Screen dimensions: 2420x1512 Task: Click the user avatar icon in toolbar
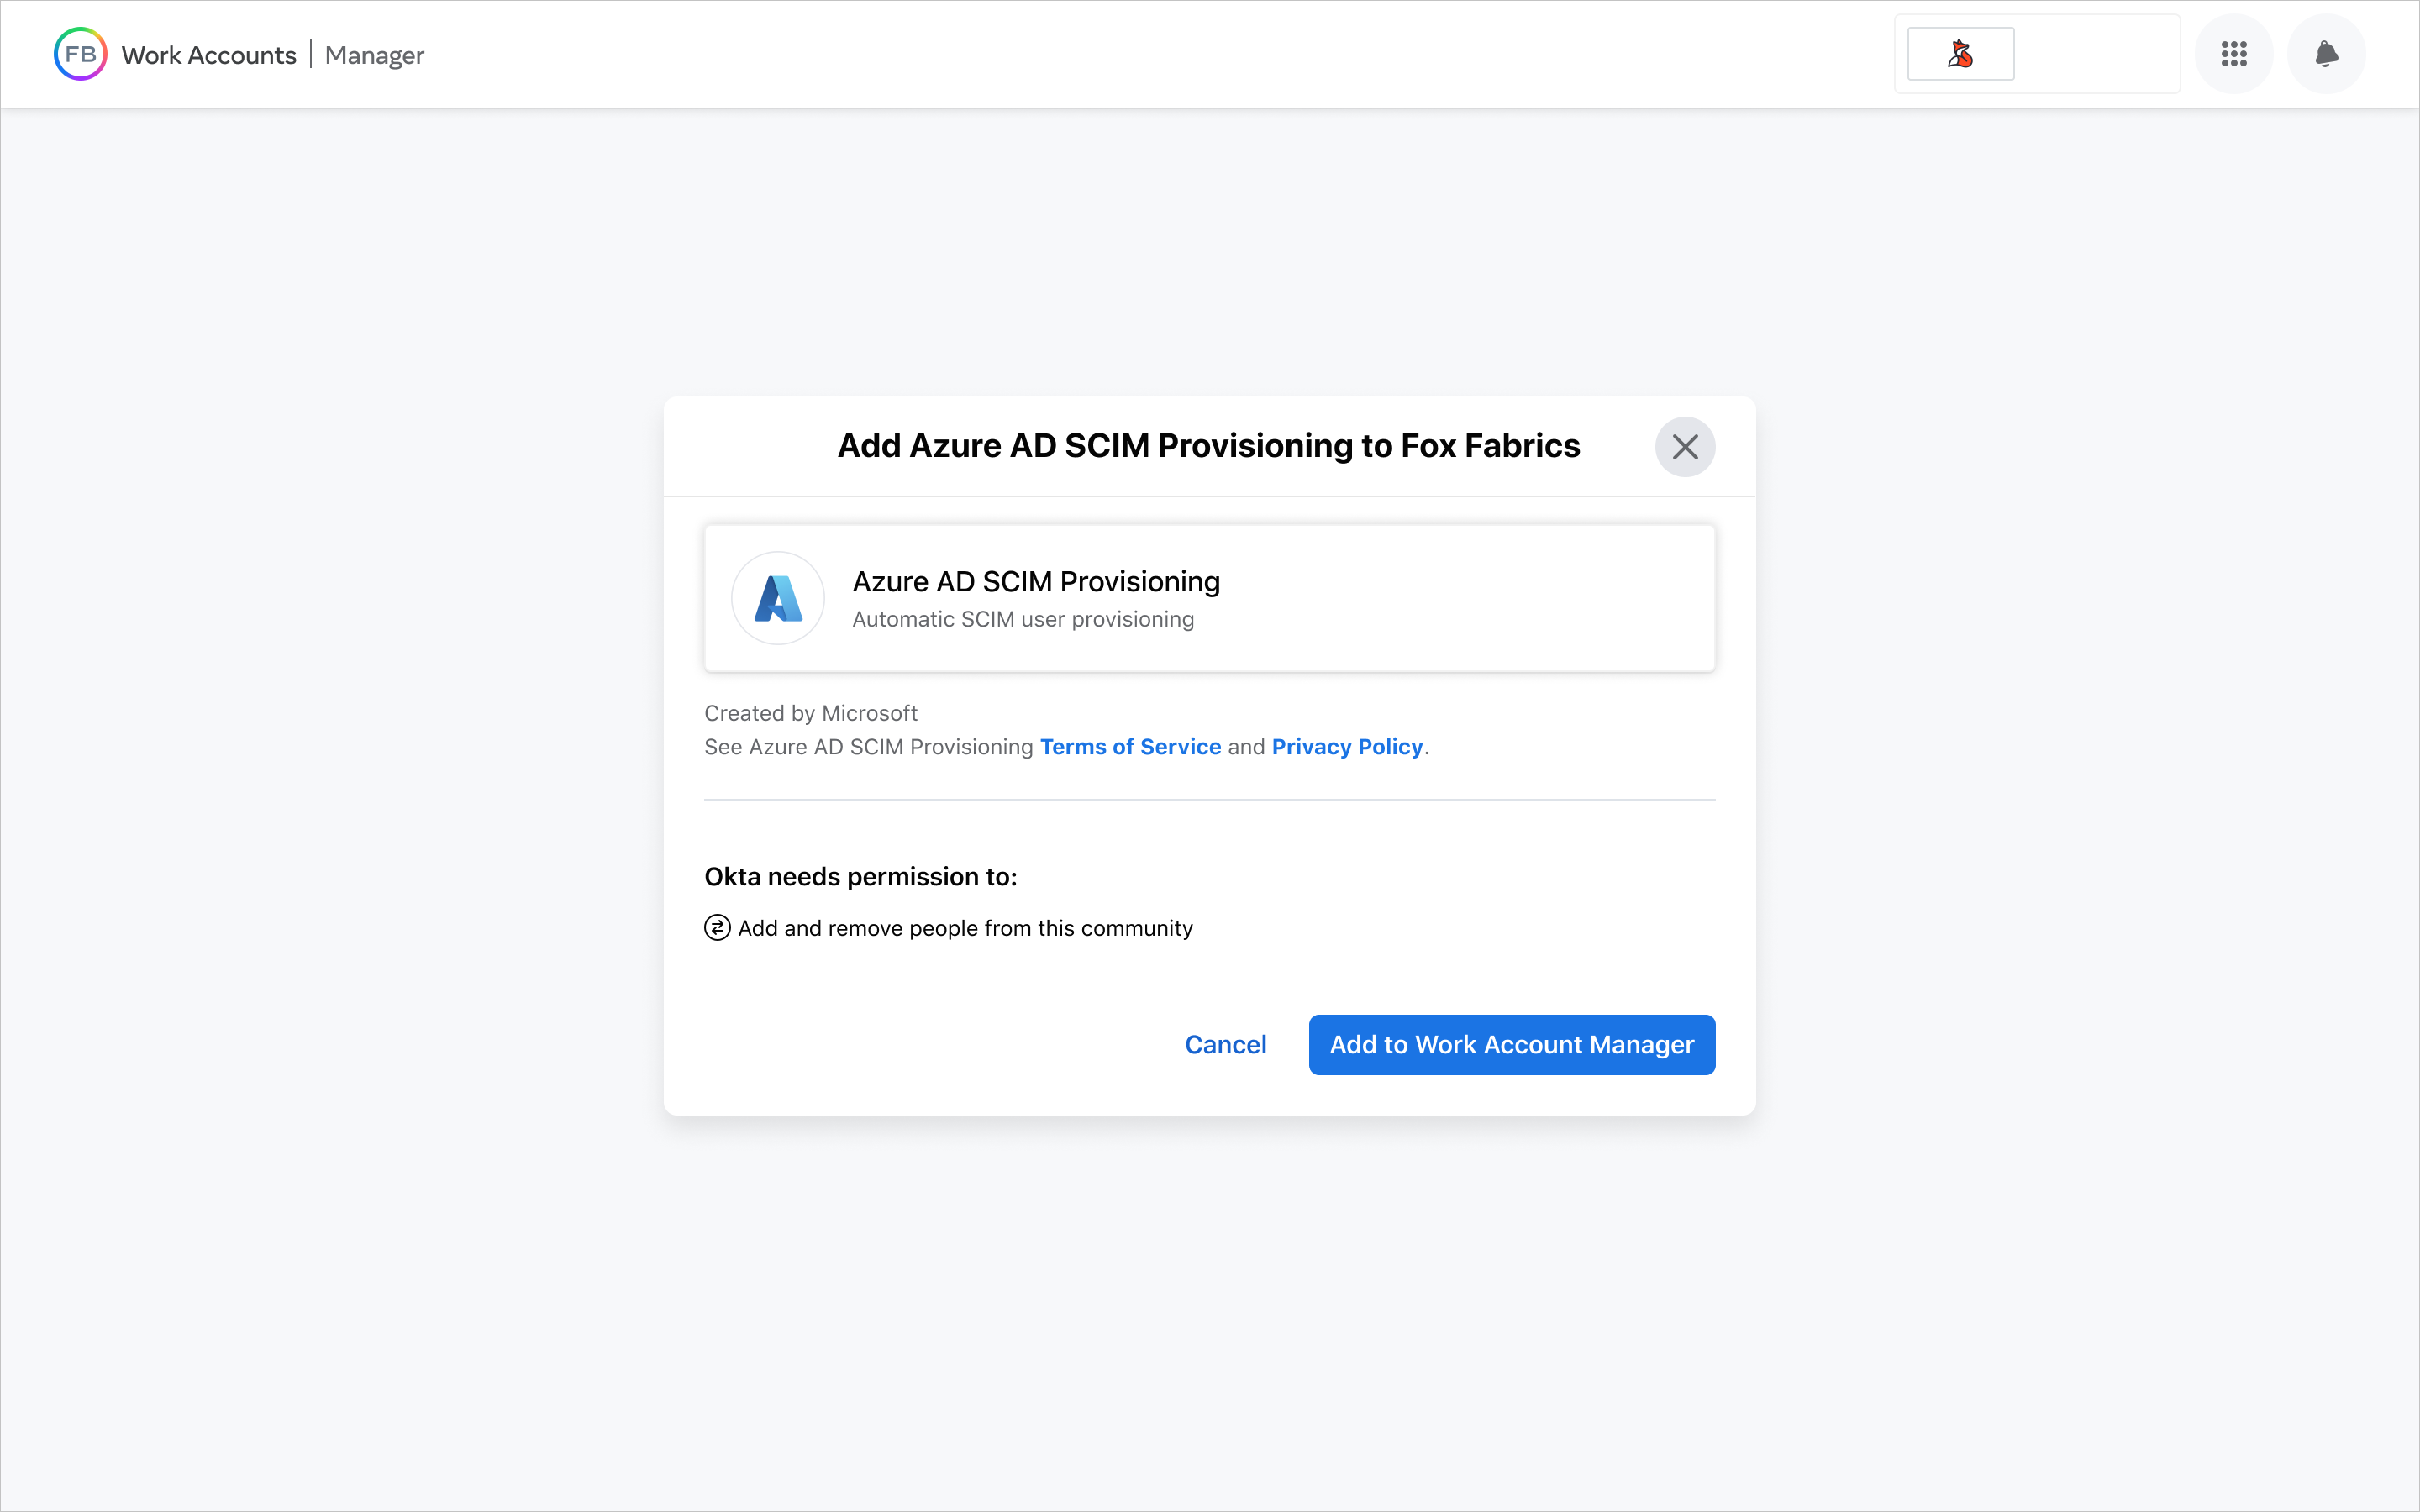pos(1959,54)
